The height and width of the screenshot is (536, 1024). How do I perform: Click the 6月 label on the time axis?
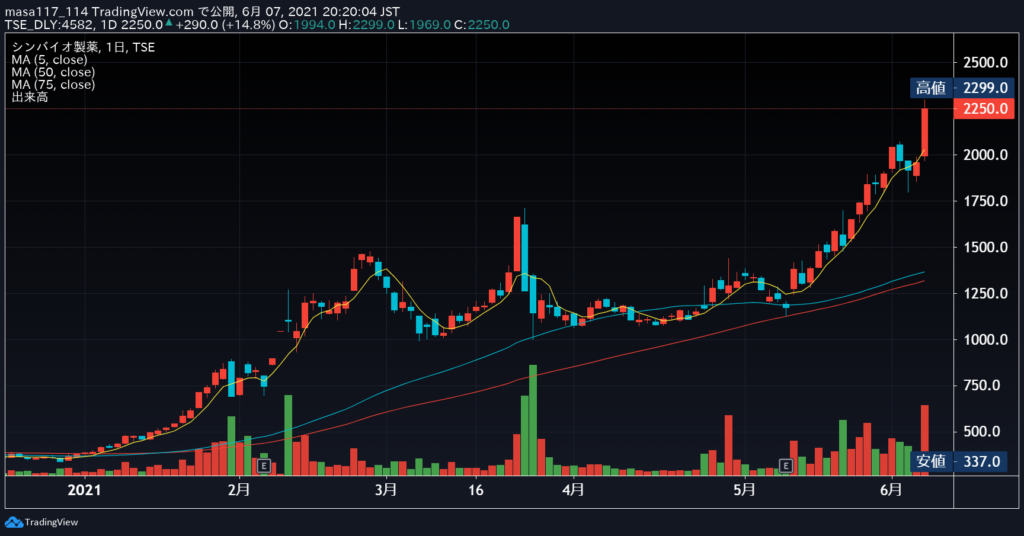(891, 489)
